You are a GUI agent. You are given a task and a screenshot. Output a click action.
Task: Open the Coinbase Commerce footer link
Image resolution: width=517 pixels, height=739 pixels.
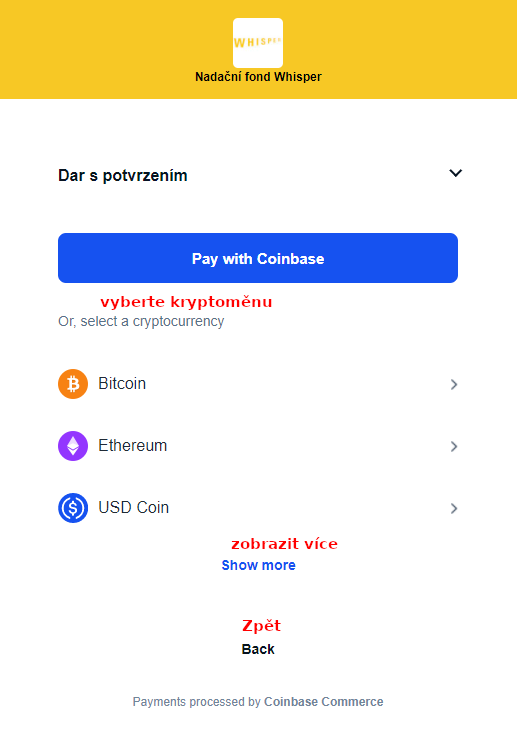(323, 702)
